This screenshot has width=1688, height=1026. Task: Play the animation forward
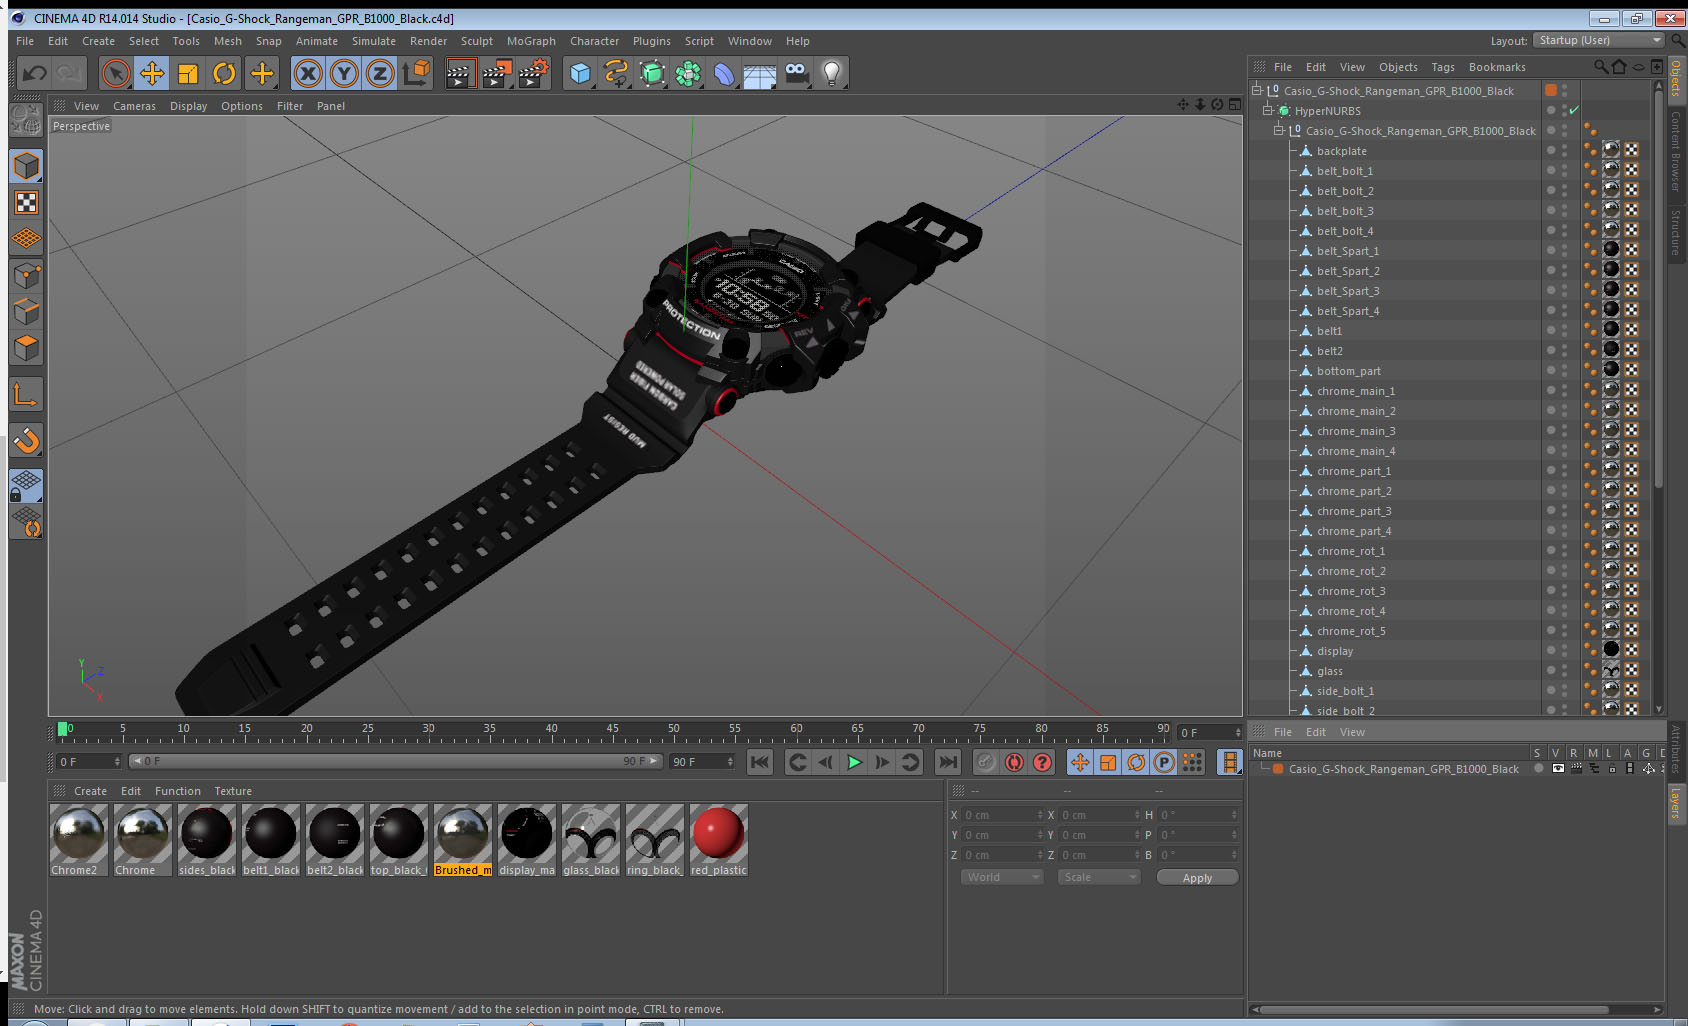point(854,762)
